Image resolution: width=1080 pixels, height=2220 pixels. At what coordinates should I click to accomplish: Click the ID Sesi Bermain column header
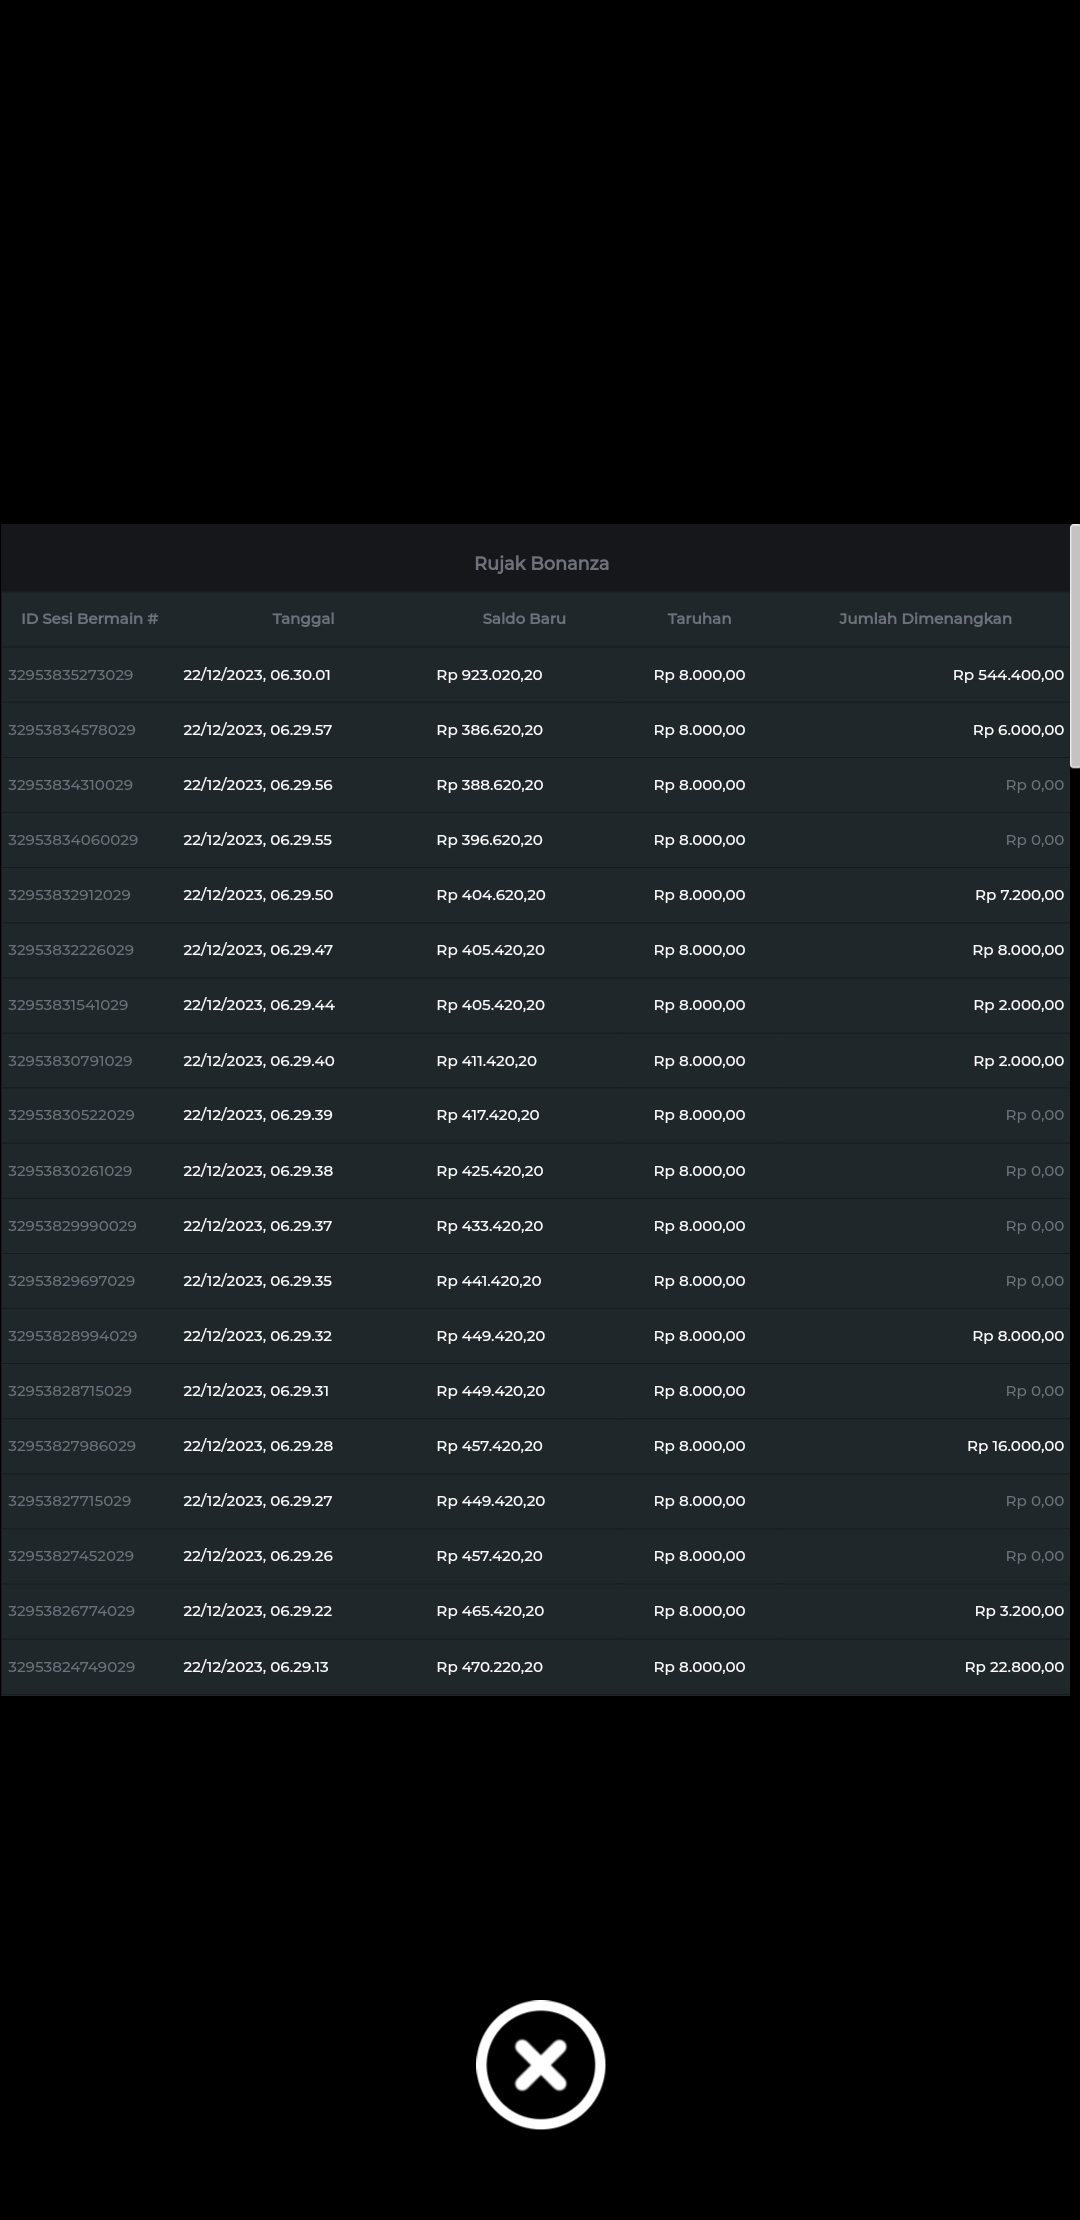coord(90,619)
